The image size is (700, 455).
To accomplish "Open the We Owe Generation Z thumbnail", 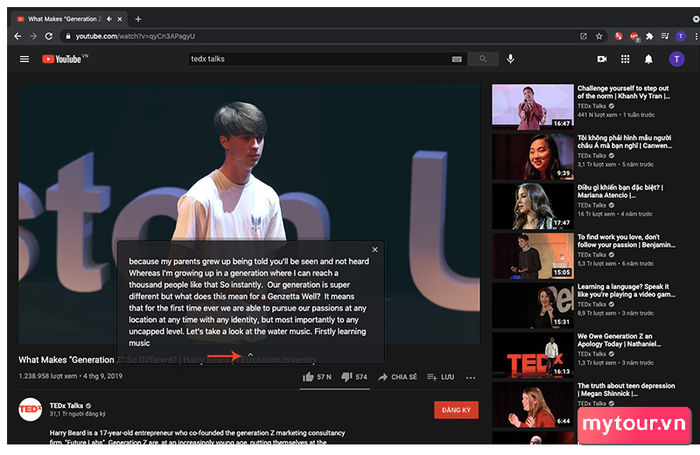I will coord(533,355).
